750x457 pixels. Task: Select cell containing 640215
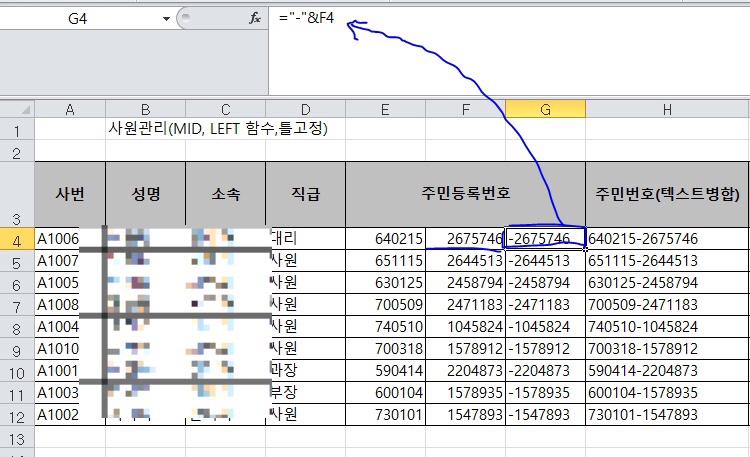(x=385, y=239)
